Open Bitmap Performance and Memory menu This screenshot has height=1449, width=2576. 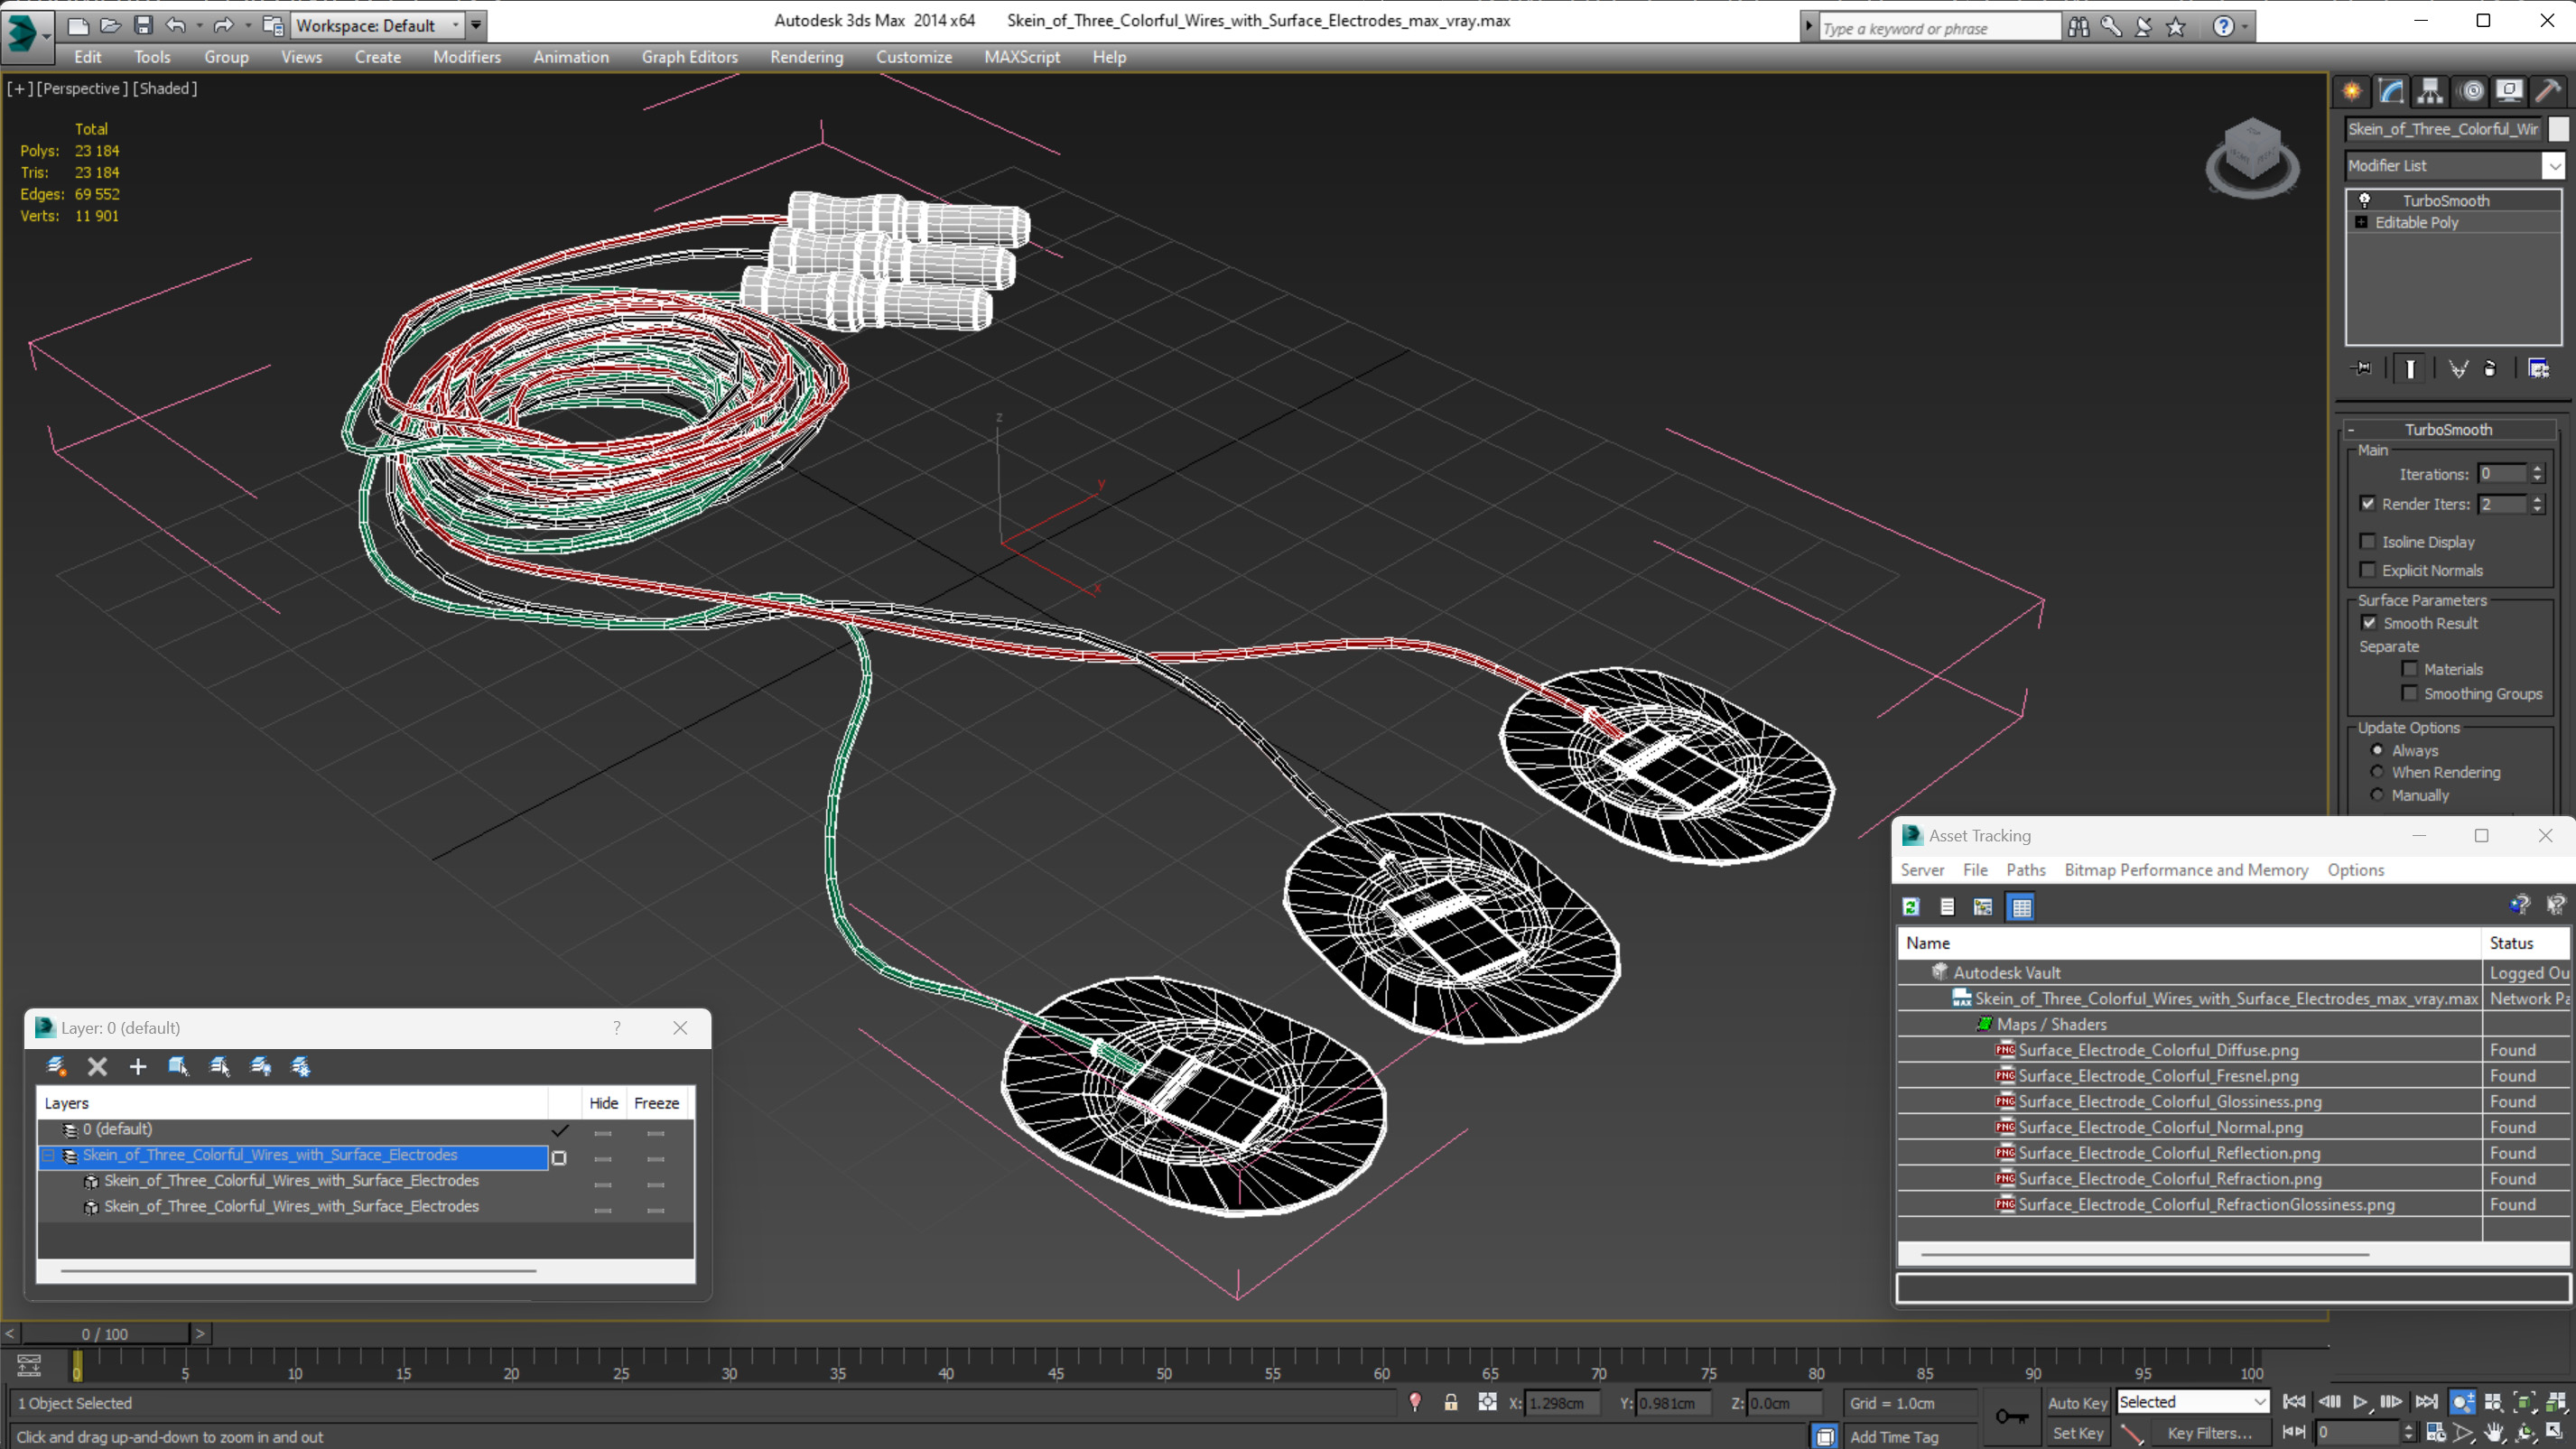(2186, 870)
